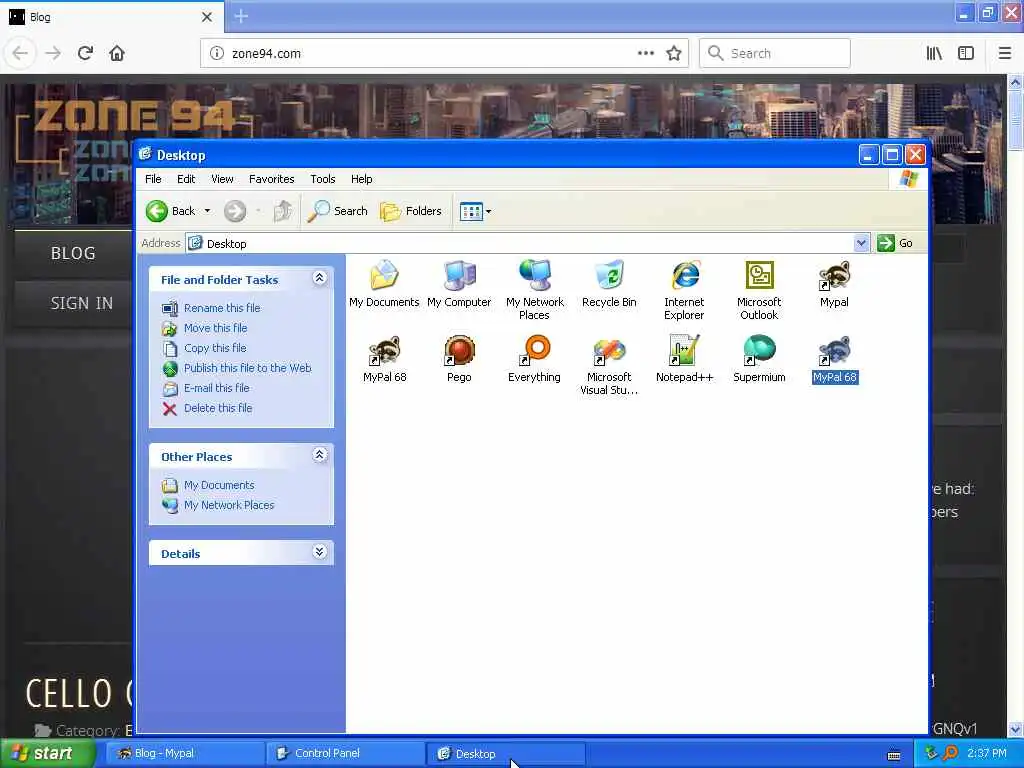Select the Mypal shortcut icon

[834, 283]
